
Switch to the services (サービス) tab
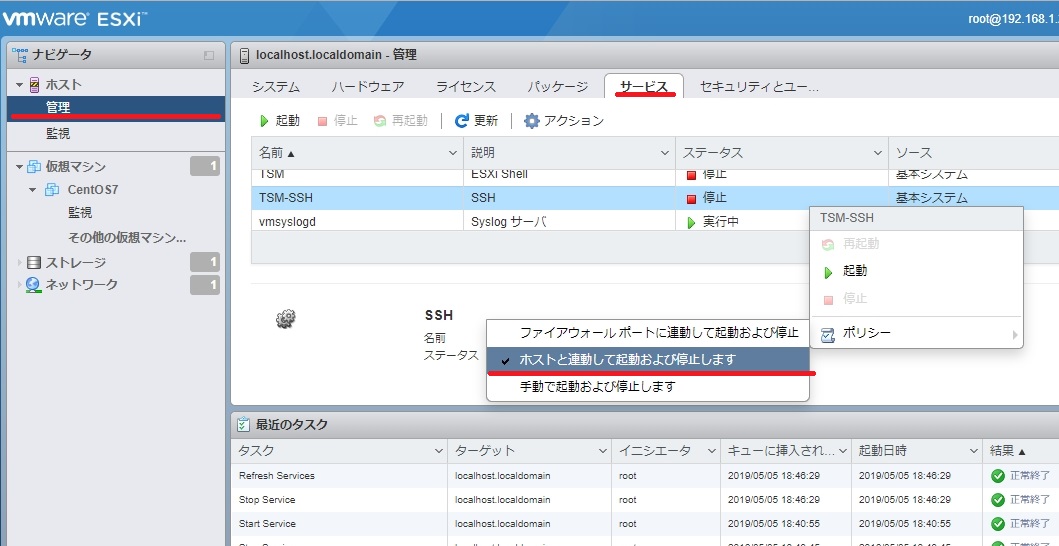click(x=644, y=87)
